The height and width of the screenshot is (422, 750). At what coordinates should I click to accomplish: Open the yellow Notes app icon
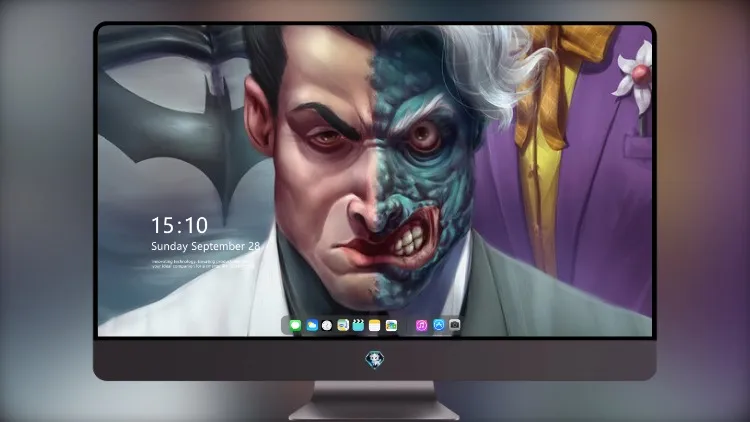(x=375, y=325)
